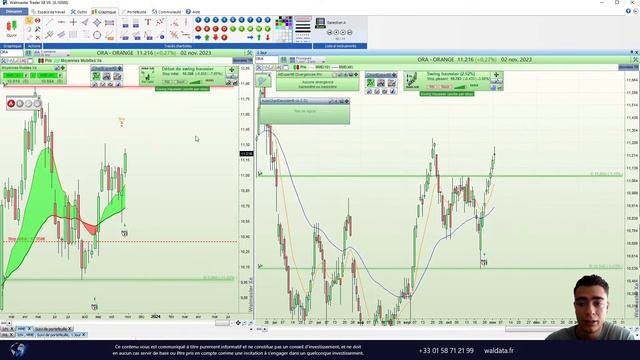Viewport: 640px width, 360px height.
Task: Select the rectangle channel drawing tool
Action: tap(109, 22)
